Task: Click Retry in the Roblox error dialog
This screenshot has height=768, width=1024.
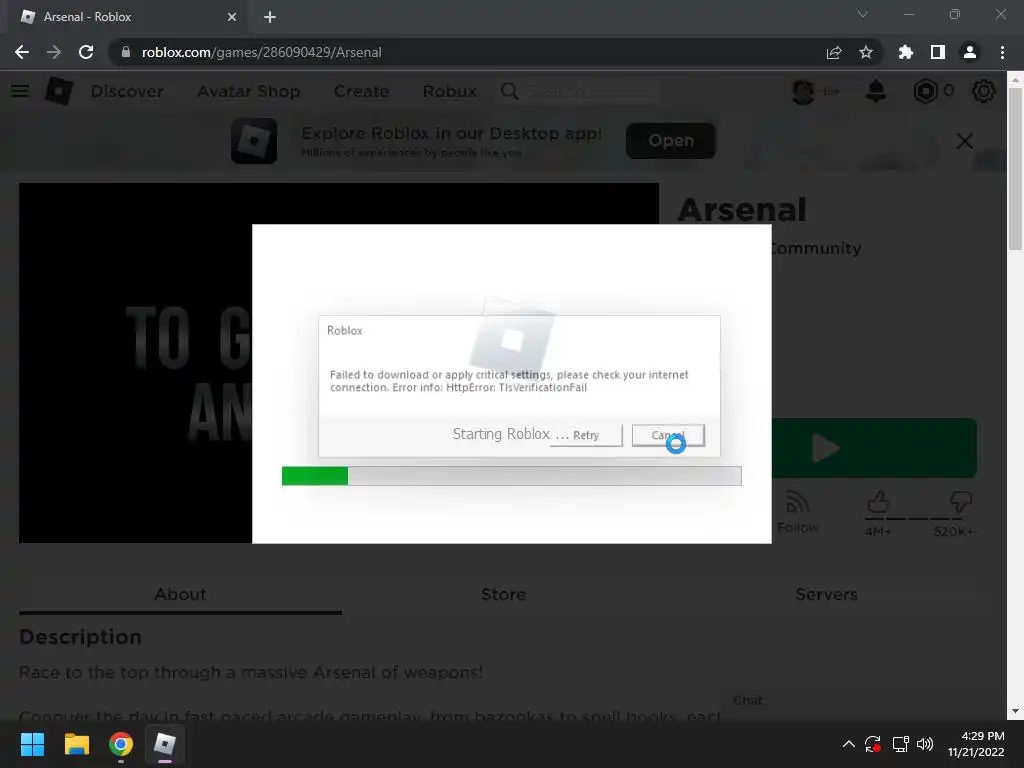Action: coord(586,435)
